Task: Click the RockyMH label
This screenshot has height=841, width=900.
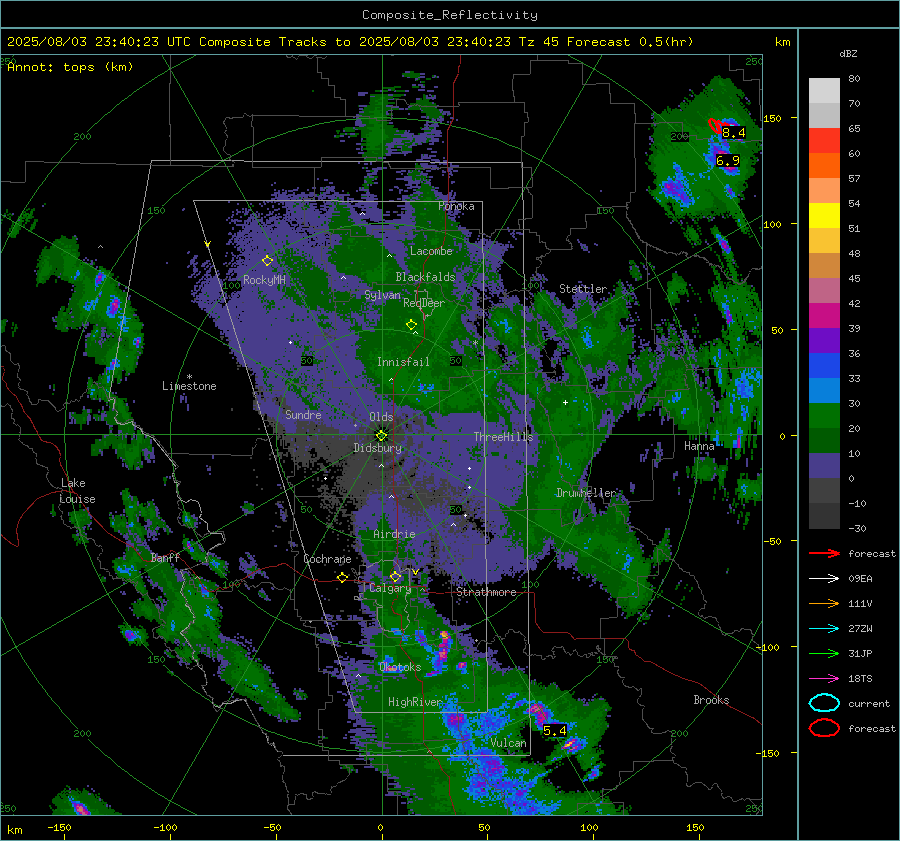Action: (x=264, y=280)
